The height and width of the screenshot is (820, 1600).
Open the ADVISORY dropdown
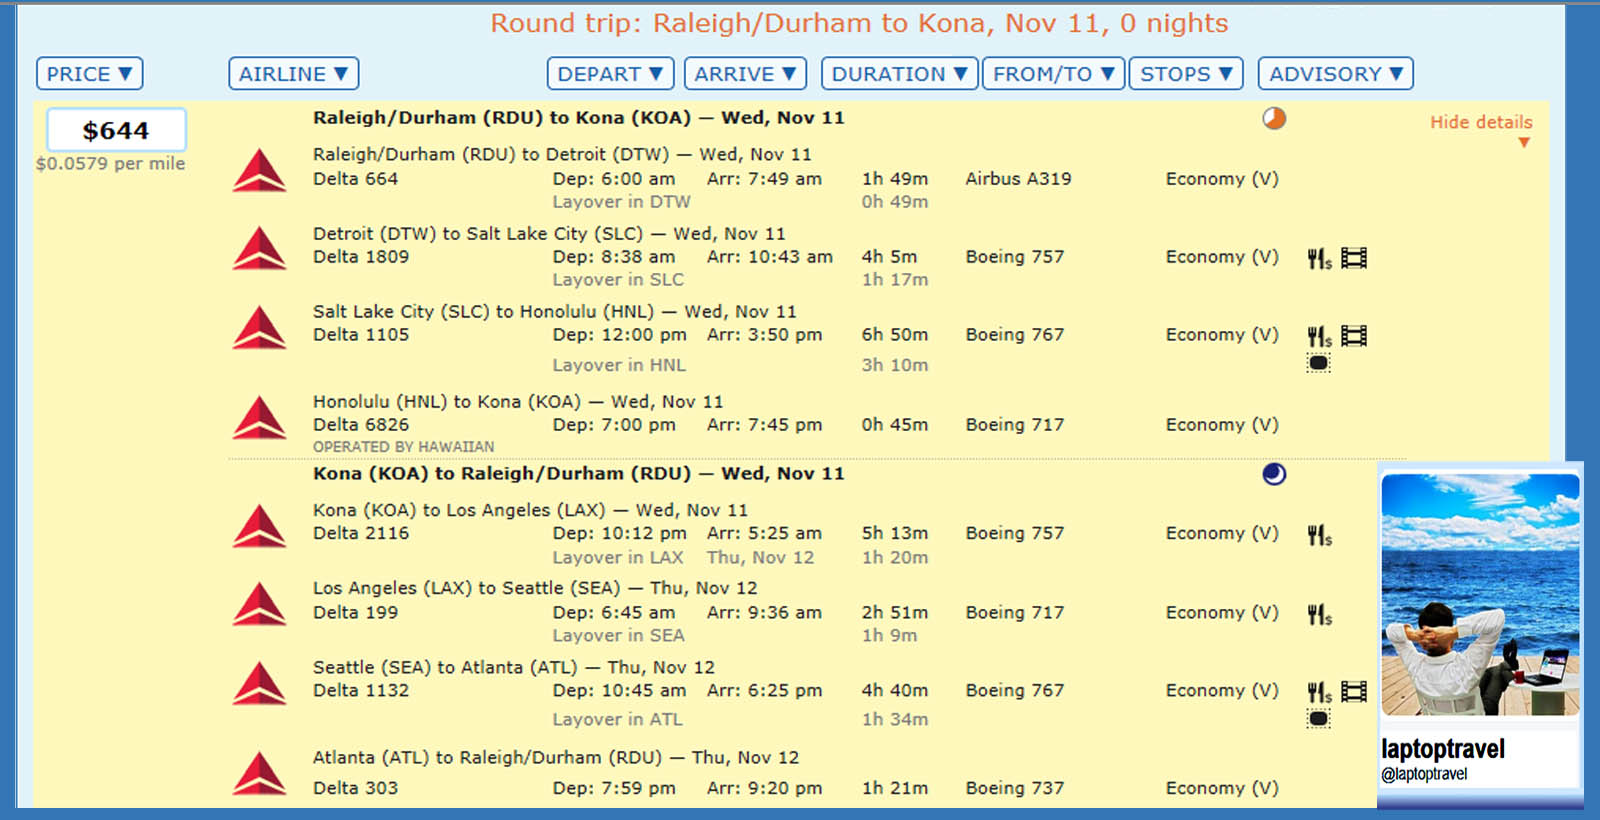coord(1335,74)
